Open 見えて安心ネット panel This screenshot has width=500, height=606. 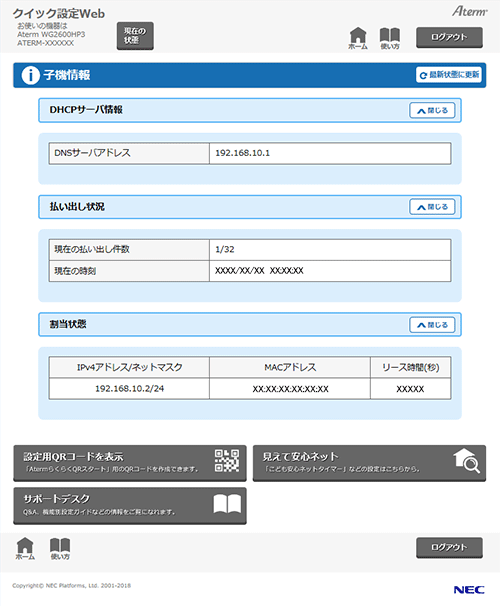369,463
